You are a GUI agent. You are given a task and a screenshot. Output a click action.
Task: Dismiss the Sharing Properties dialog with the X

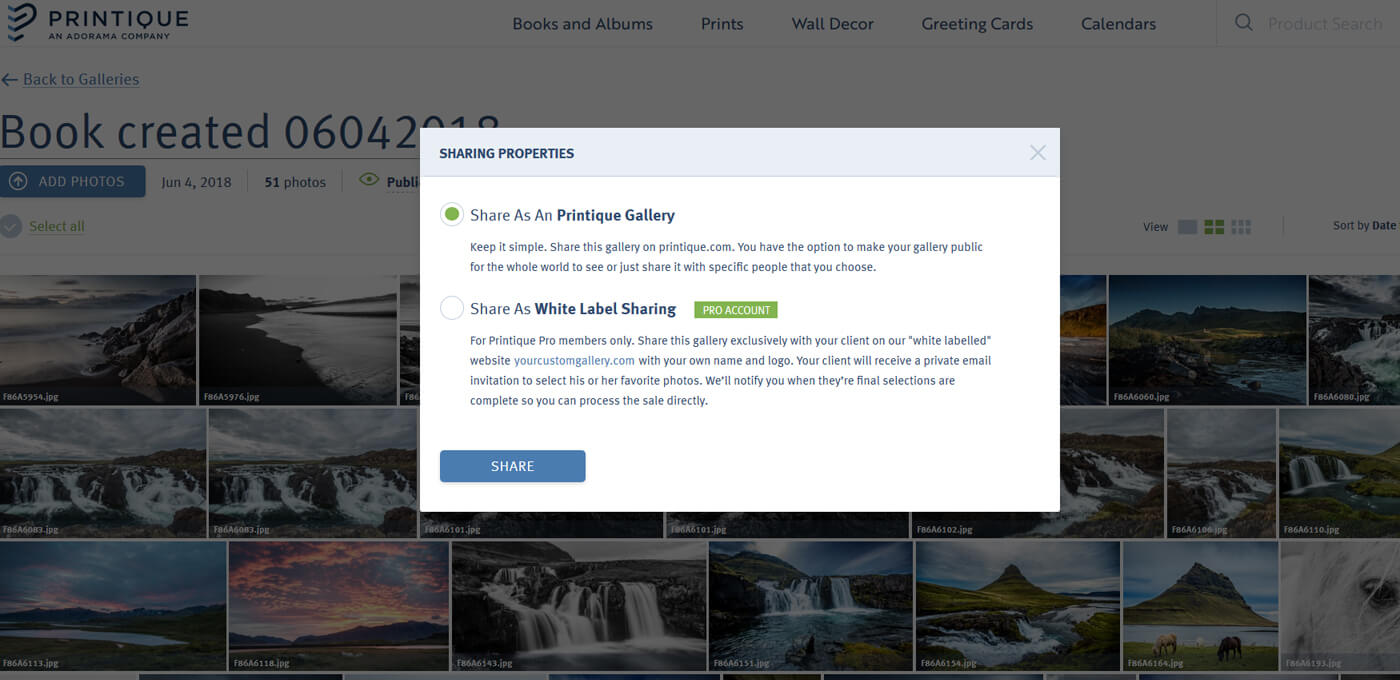tap(1037, 152)
